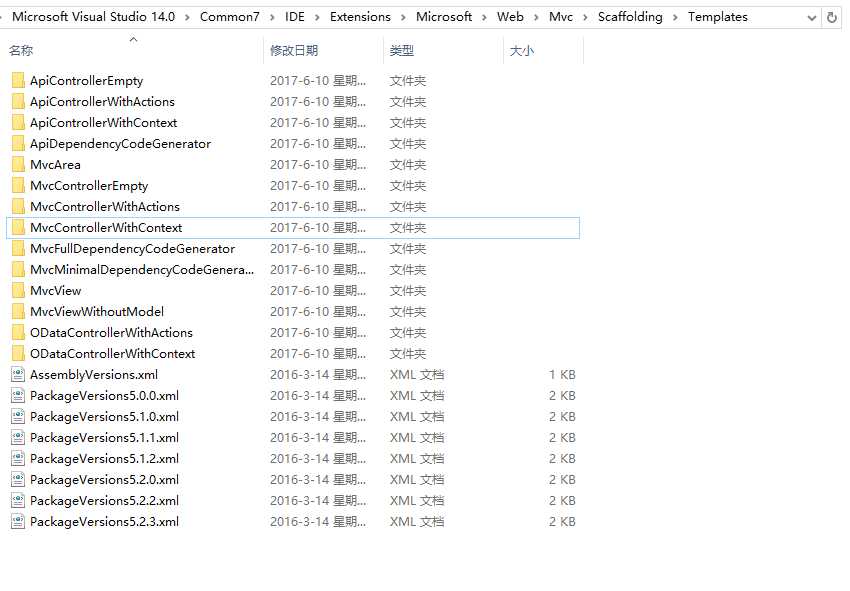The width and height of the screenshot is (850, 591).
Task: Go to the Scaffolding breadcrumb
Action: pos(630,17)
